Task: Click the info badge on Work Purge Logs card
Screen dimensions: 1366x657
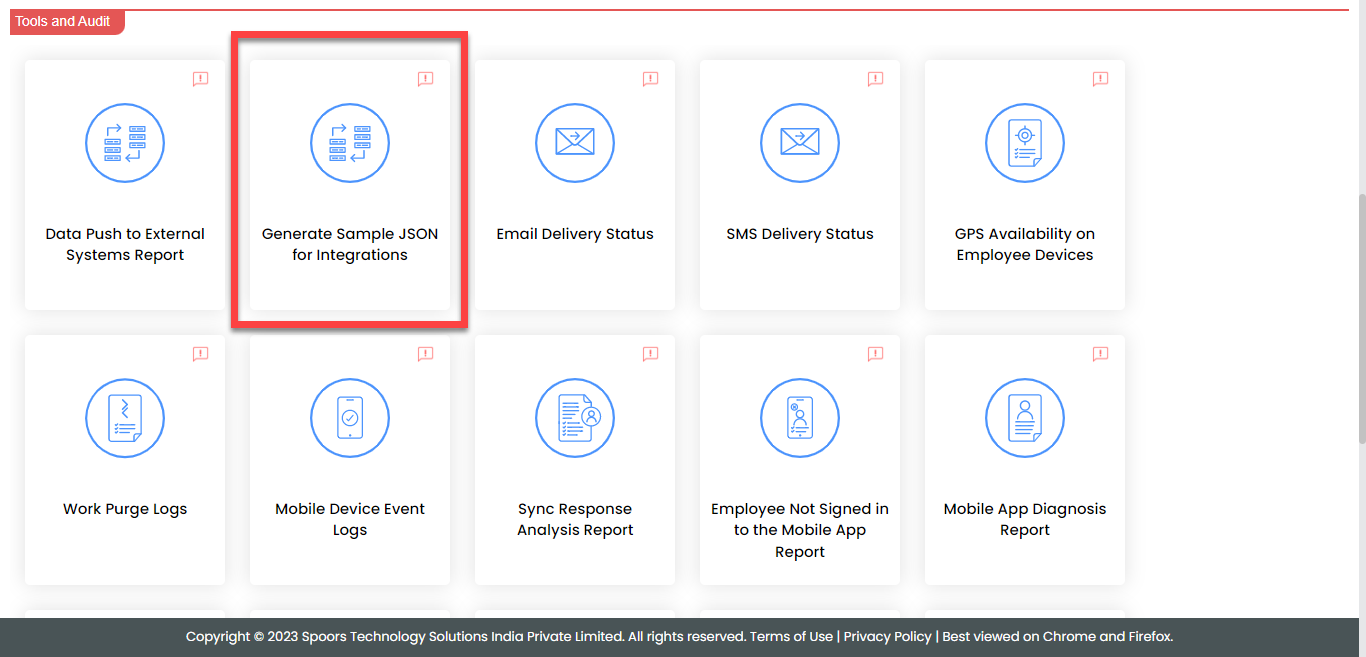Action: (200, 354)
